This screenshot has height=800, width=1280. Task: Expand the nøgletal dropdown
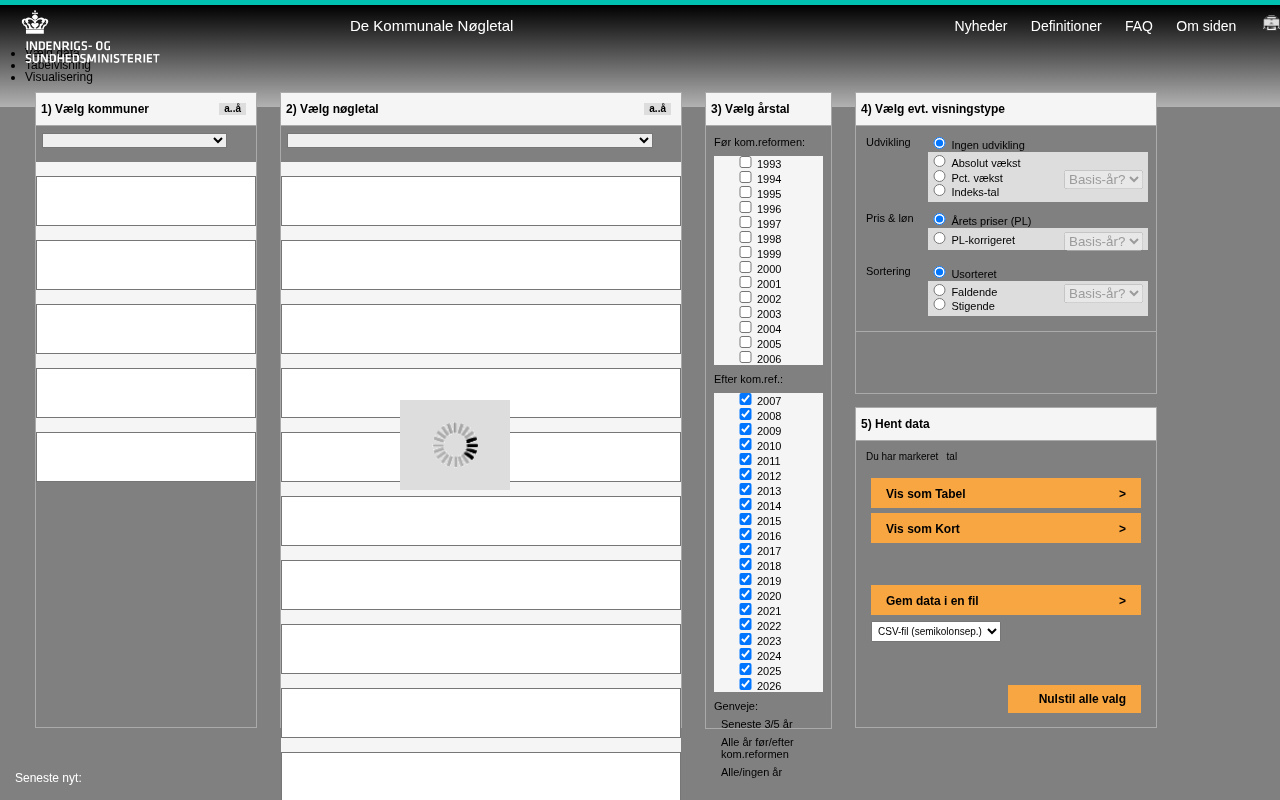point(469,141)
